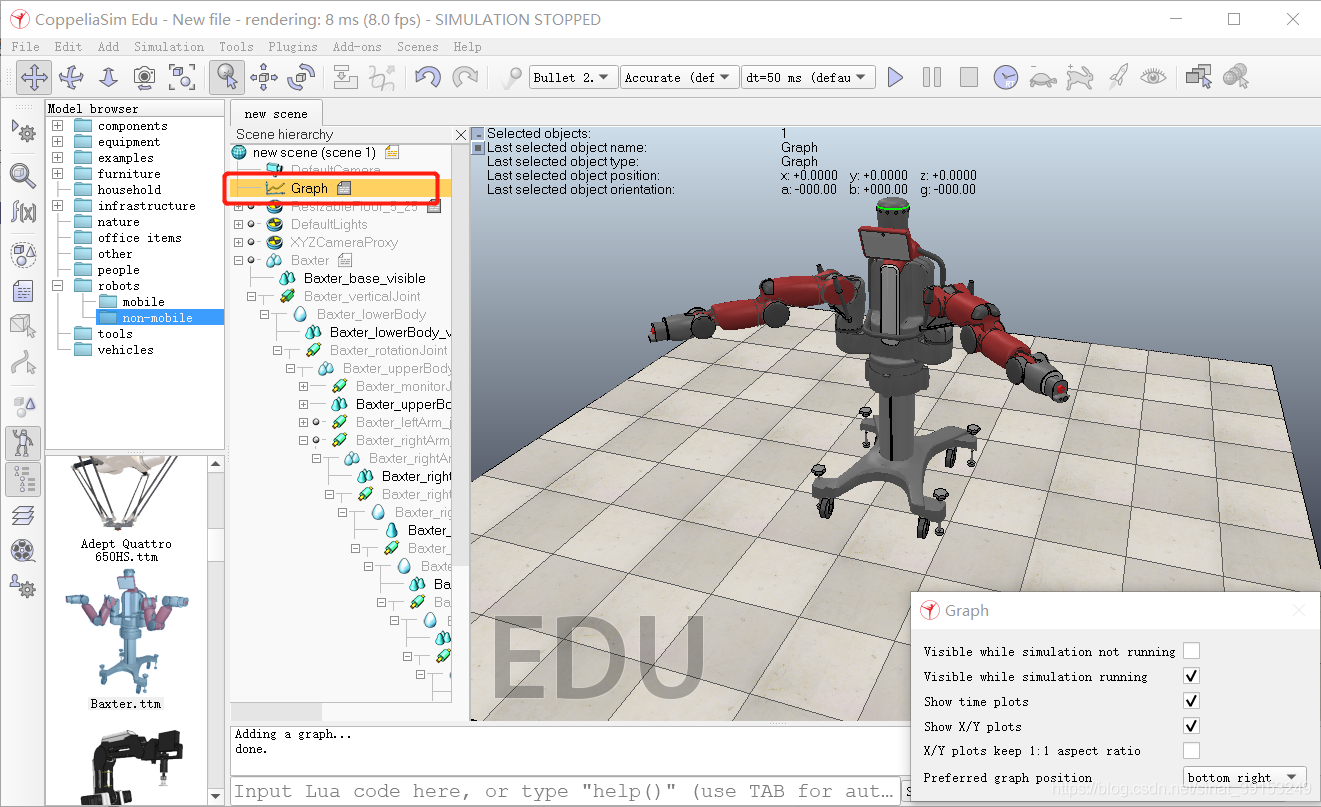Click the Lua code input field
This screenshot has width=1321, height=807.
point(565,791)
